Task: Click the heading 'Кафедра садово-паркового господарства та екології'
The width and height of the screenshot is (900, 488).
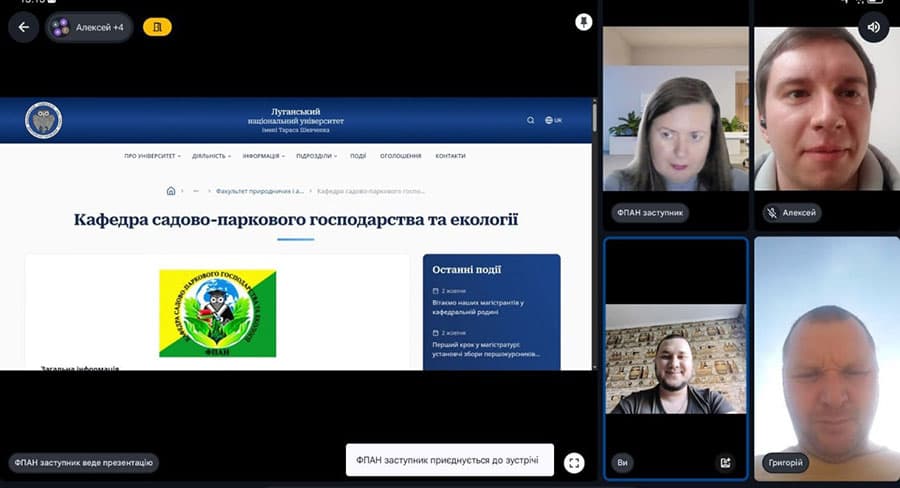Action: (296, 220)
